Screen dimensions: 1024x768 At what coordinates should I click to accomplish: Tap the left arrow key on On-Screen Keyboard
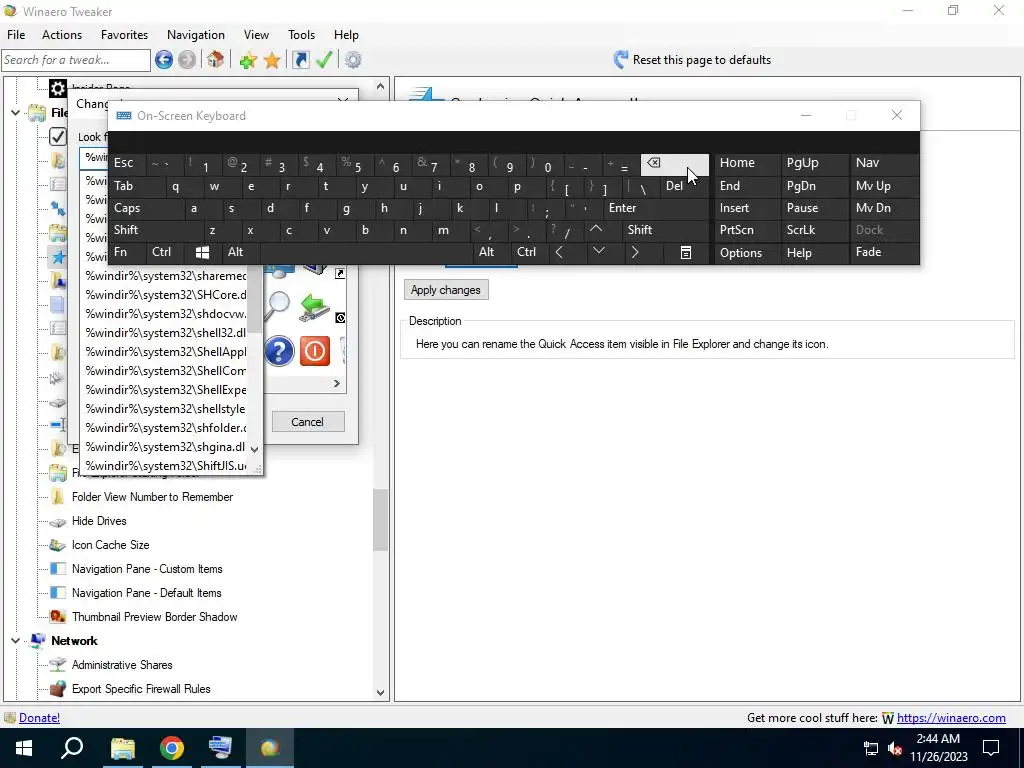point(559,253)
